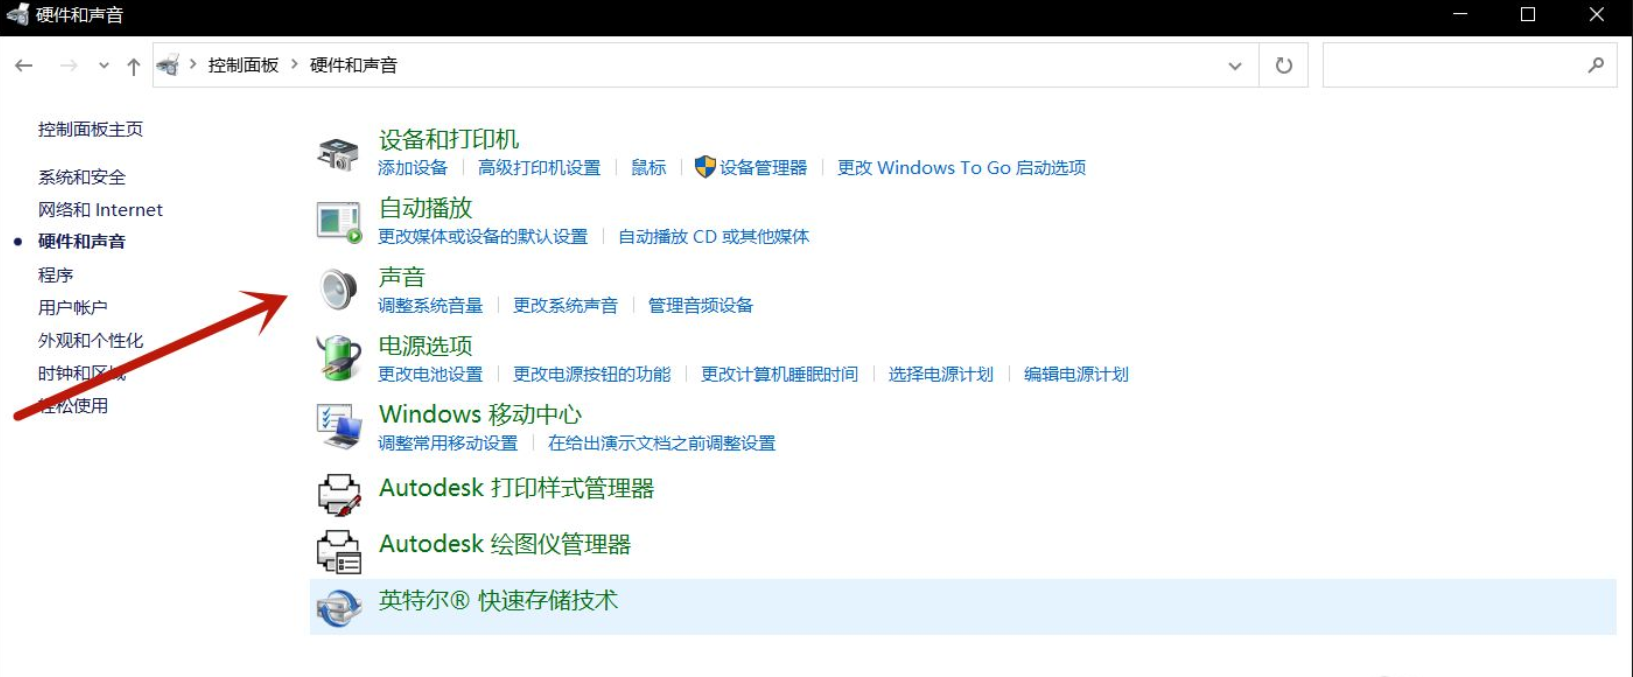The height and width of the screenshot is (677, 1633).
Task: Open Autodesk 打印样式管理器 heading
Action: (x=516, y=489)
